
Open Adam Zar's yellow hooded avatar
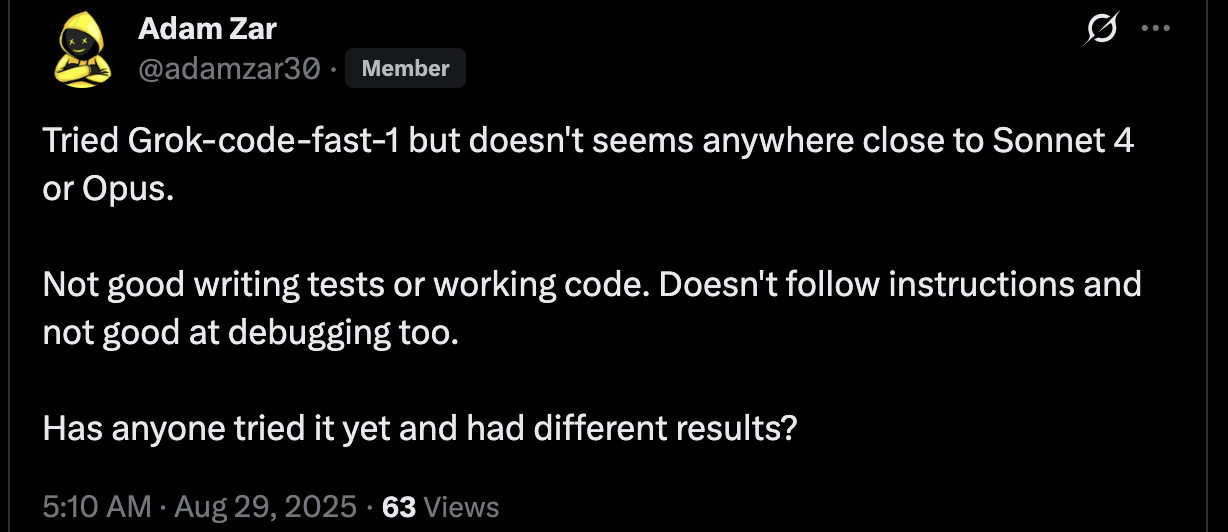coord(81,51)
